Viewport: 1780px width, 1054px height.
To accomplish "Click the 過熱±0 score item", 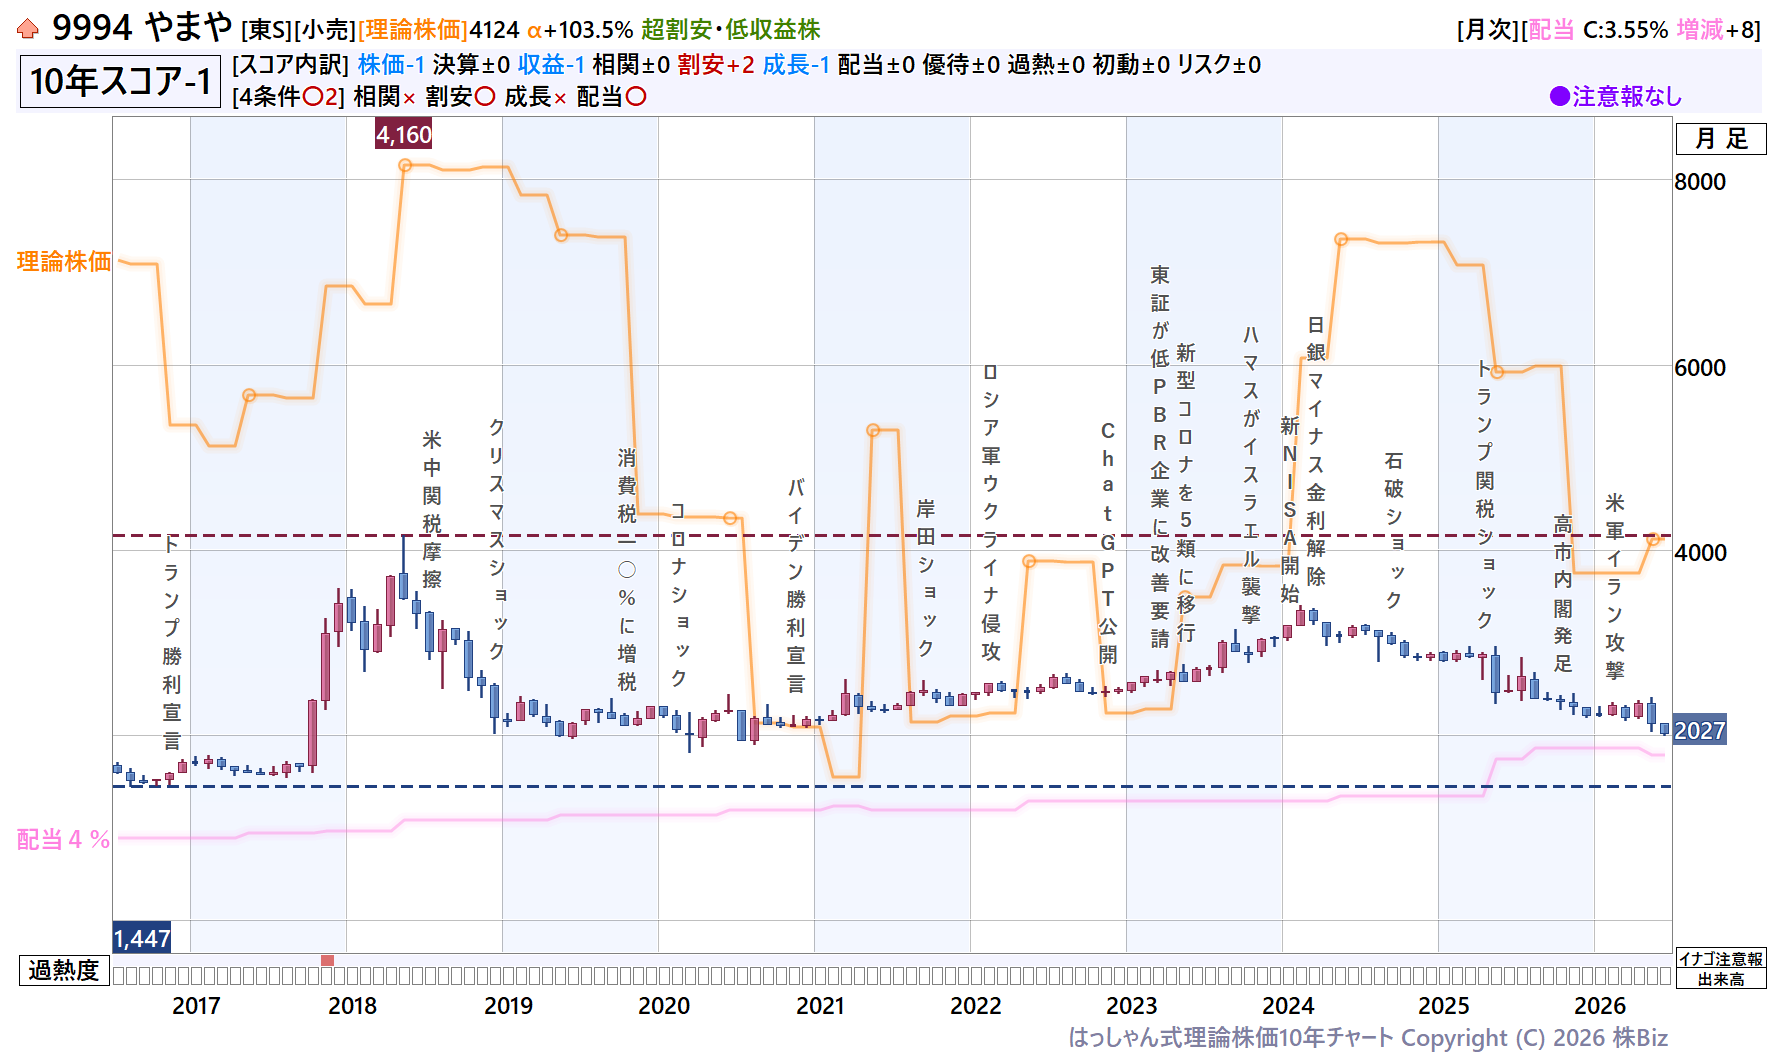I will tap(1046, 65).
